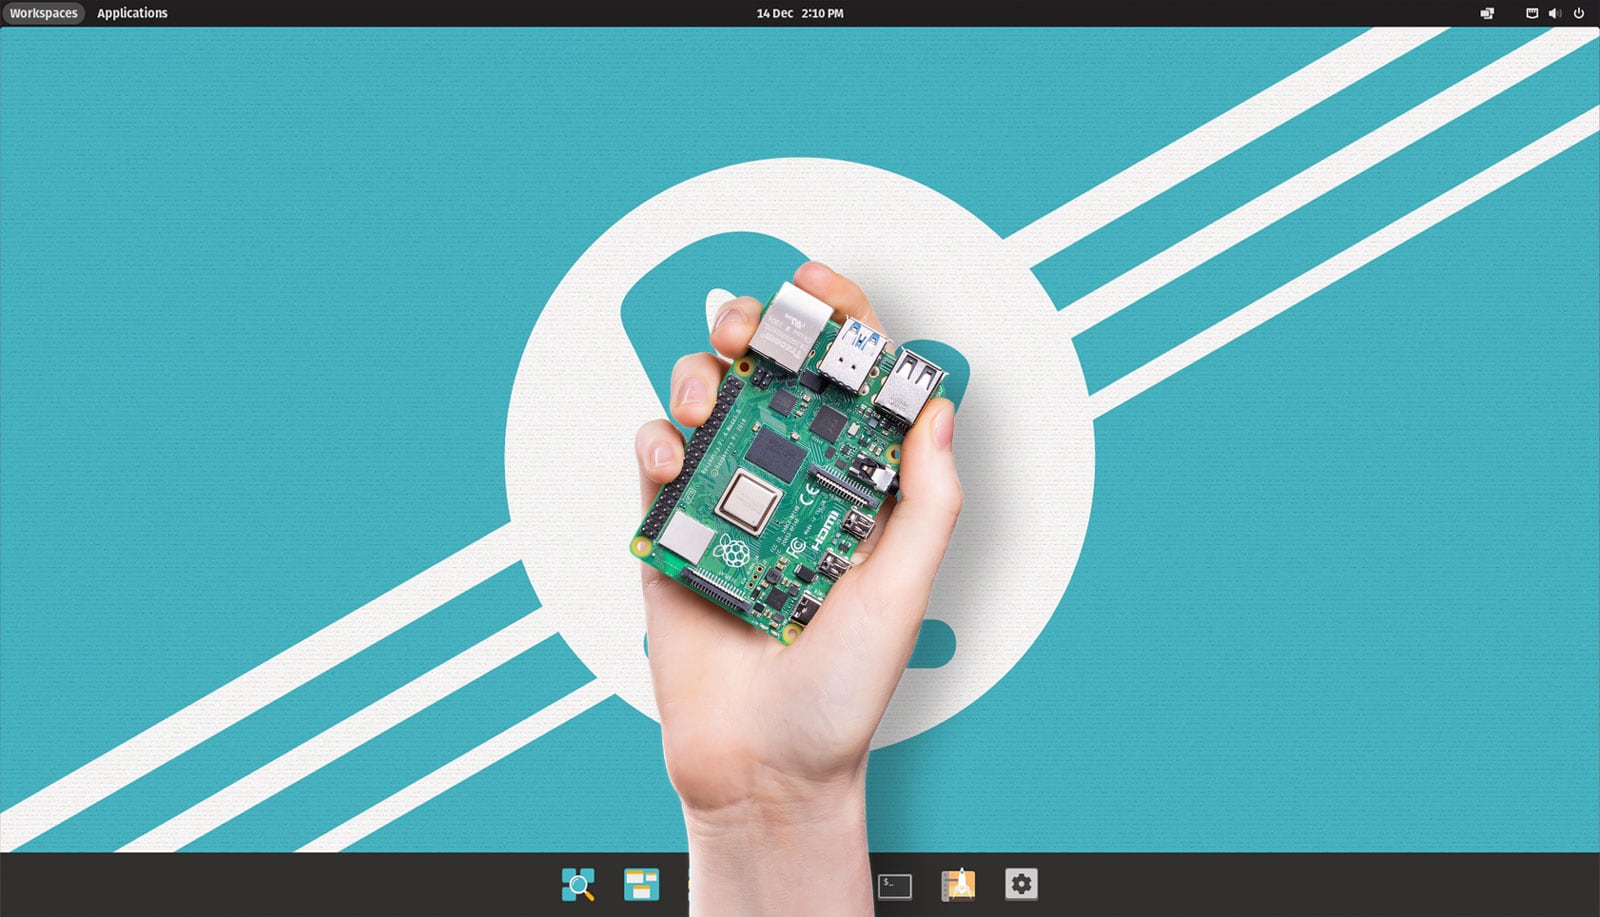1600x917 pixels.
Task: Launch the Terminal from the dock
Action: (895, 886)
